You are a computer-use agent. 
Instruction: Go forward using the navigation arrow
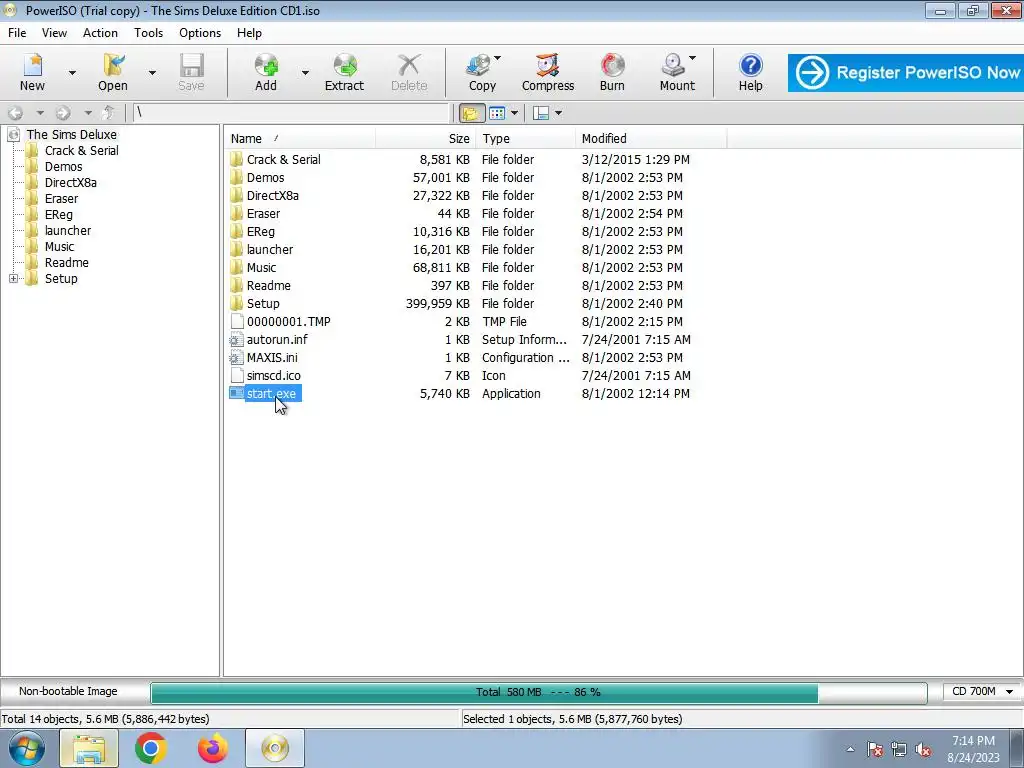63,113
